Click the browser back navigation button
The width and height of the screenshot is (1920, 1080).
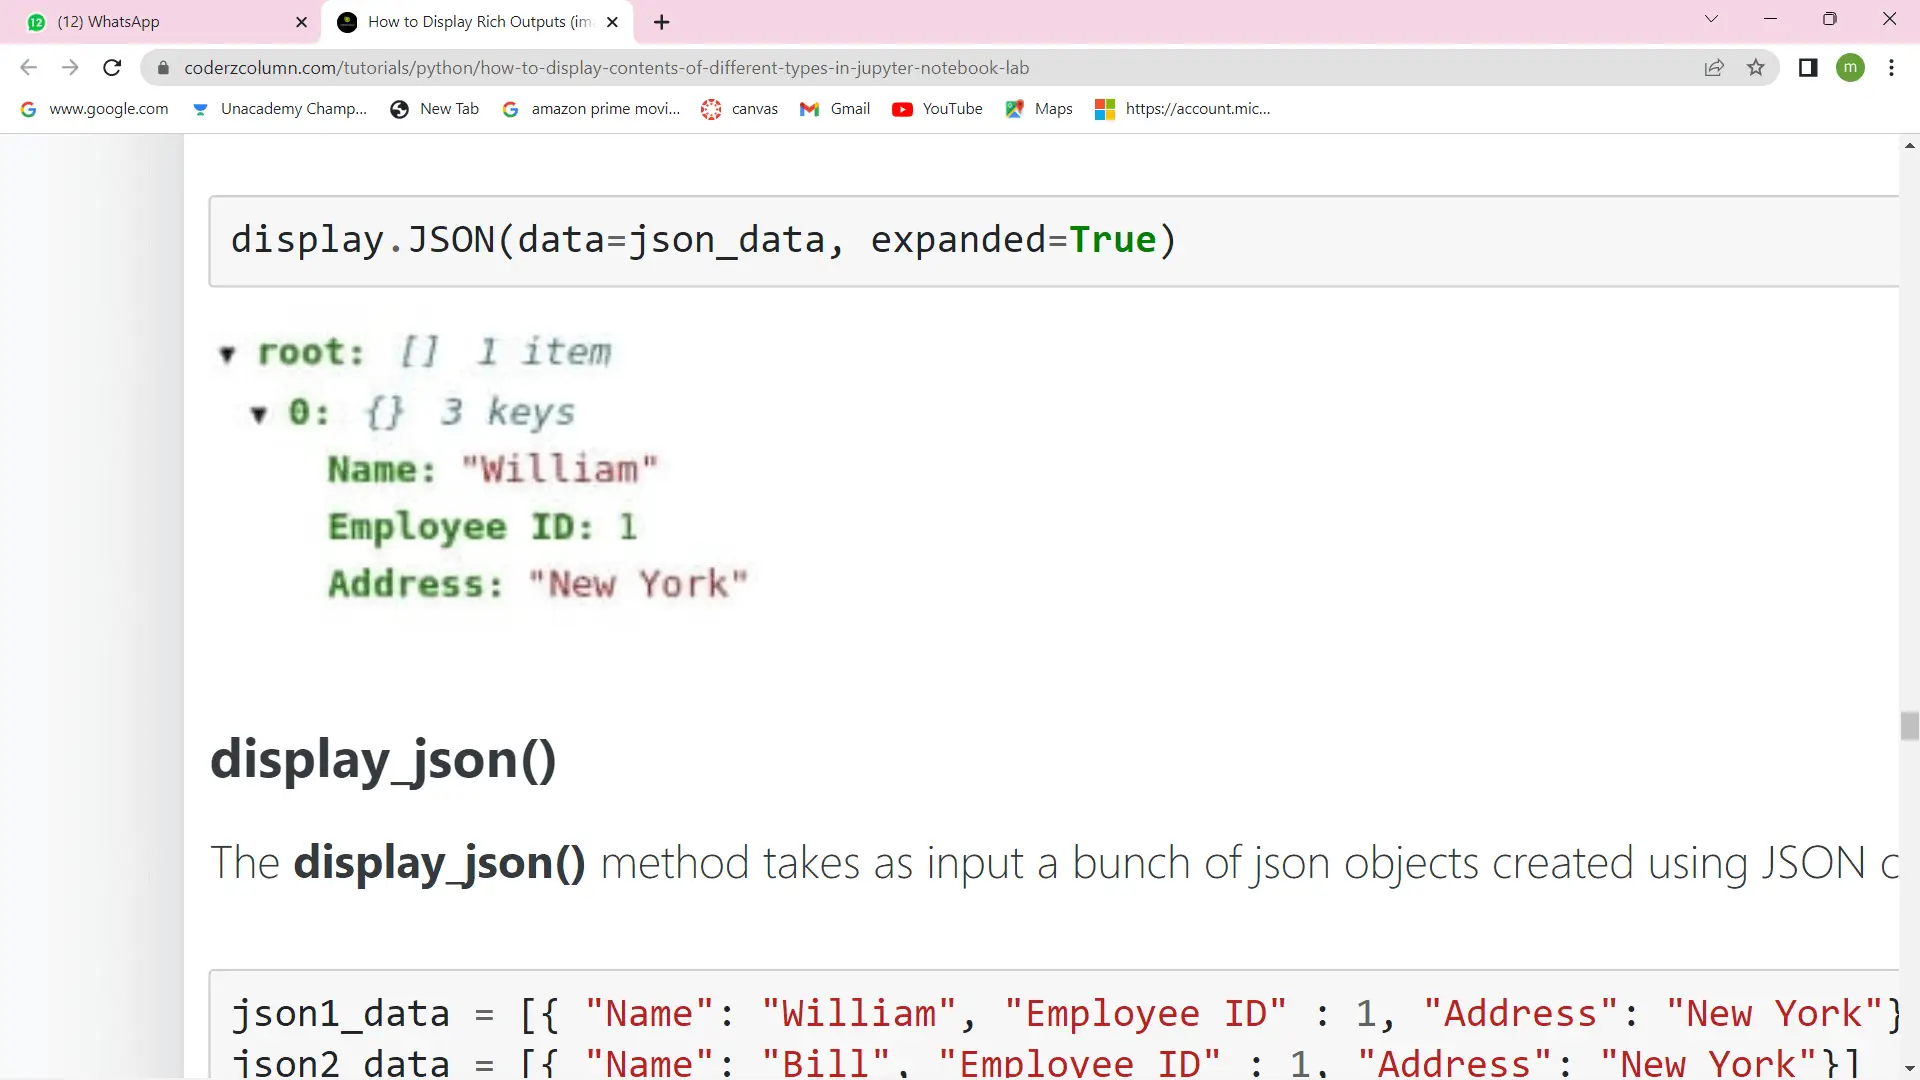[29, 69]
